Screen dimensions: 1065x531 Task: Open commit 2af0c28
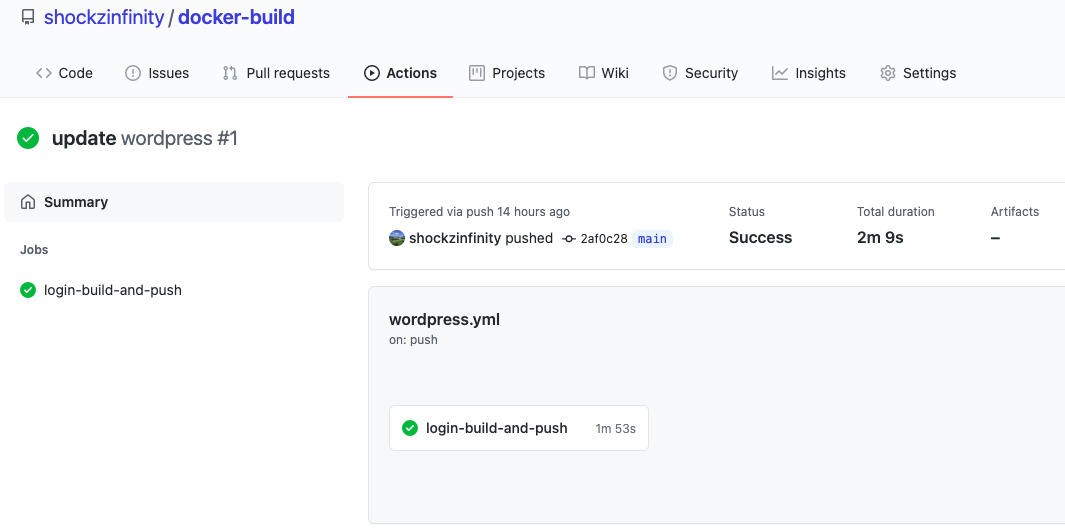(x=603, y=239)
